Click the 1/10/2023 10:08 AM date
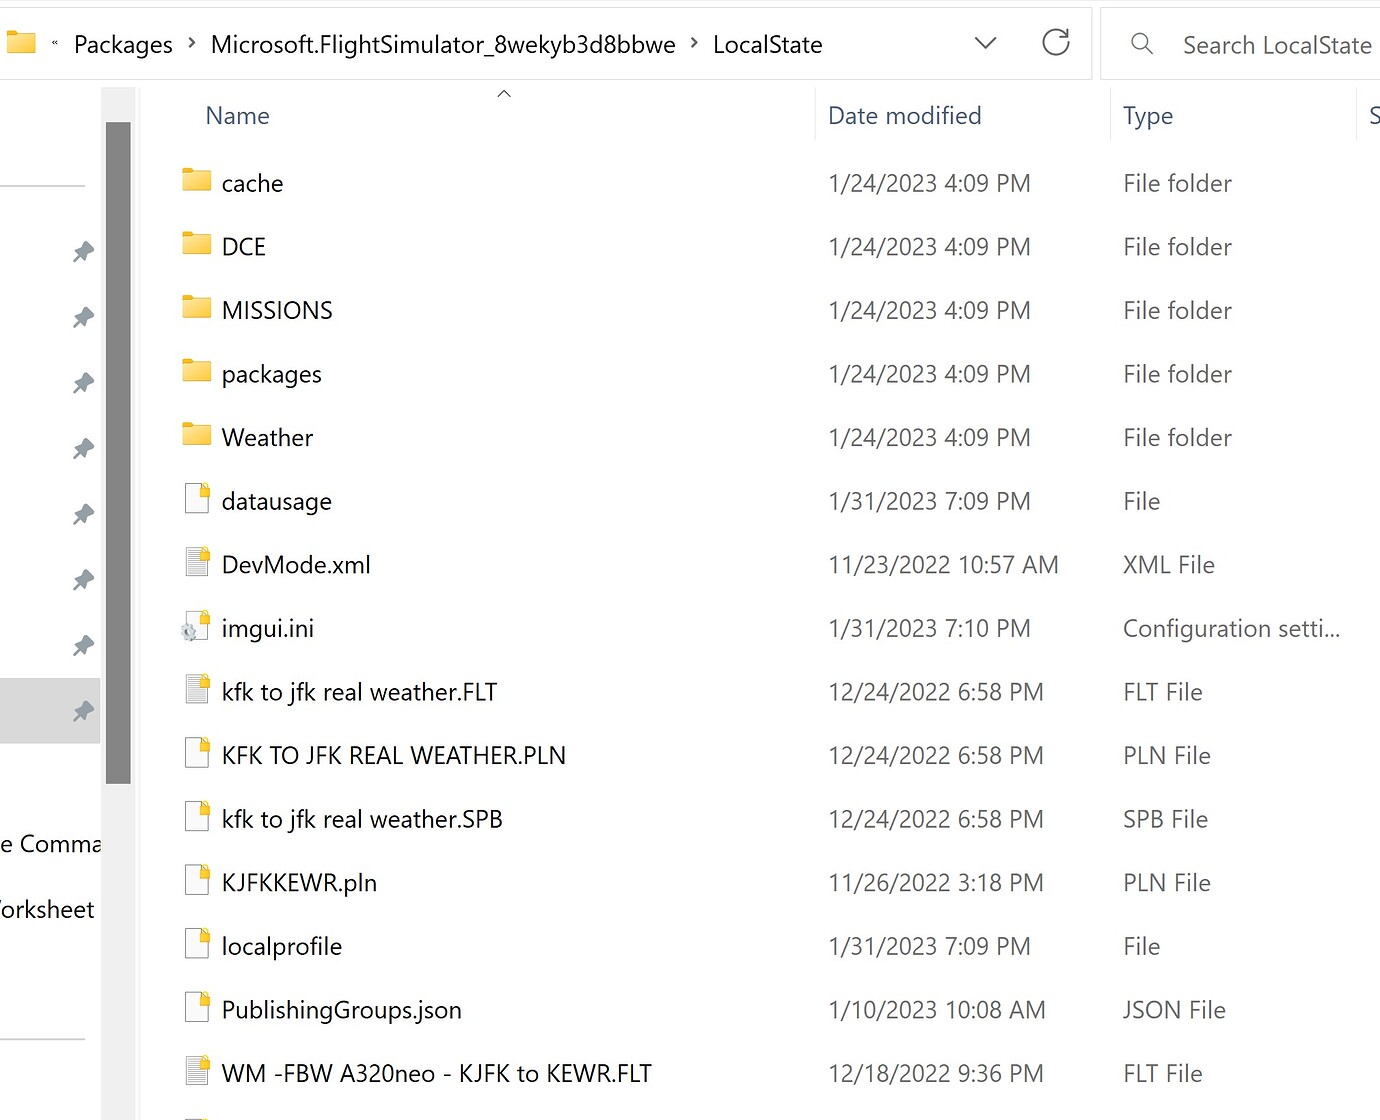Screen dimensions: 1380x1120 (937, 1011)
